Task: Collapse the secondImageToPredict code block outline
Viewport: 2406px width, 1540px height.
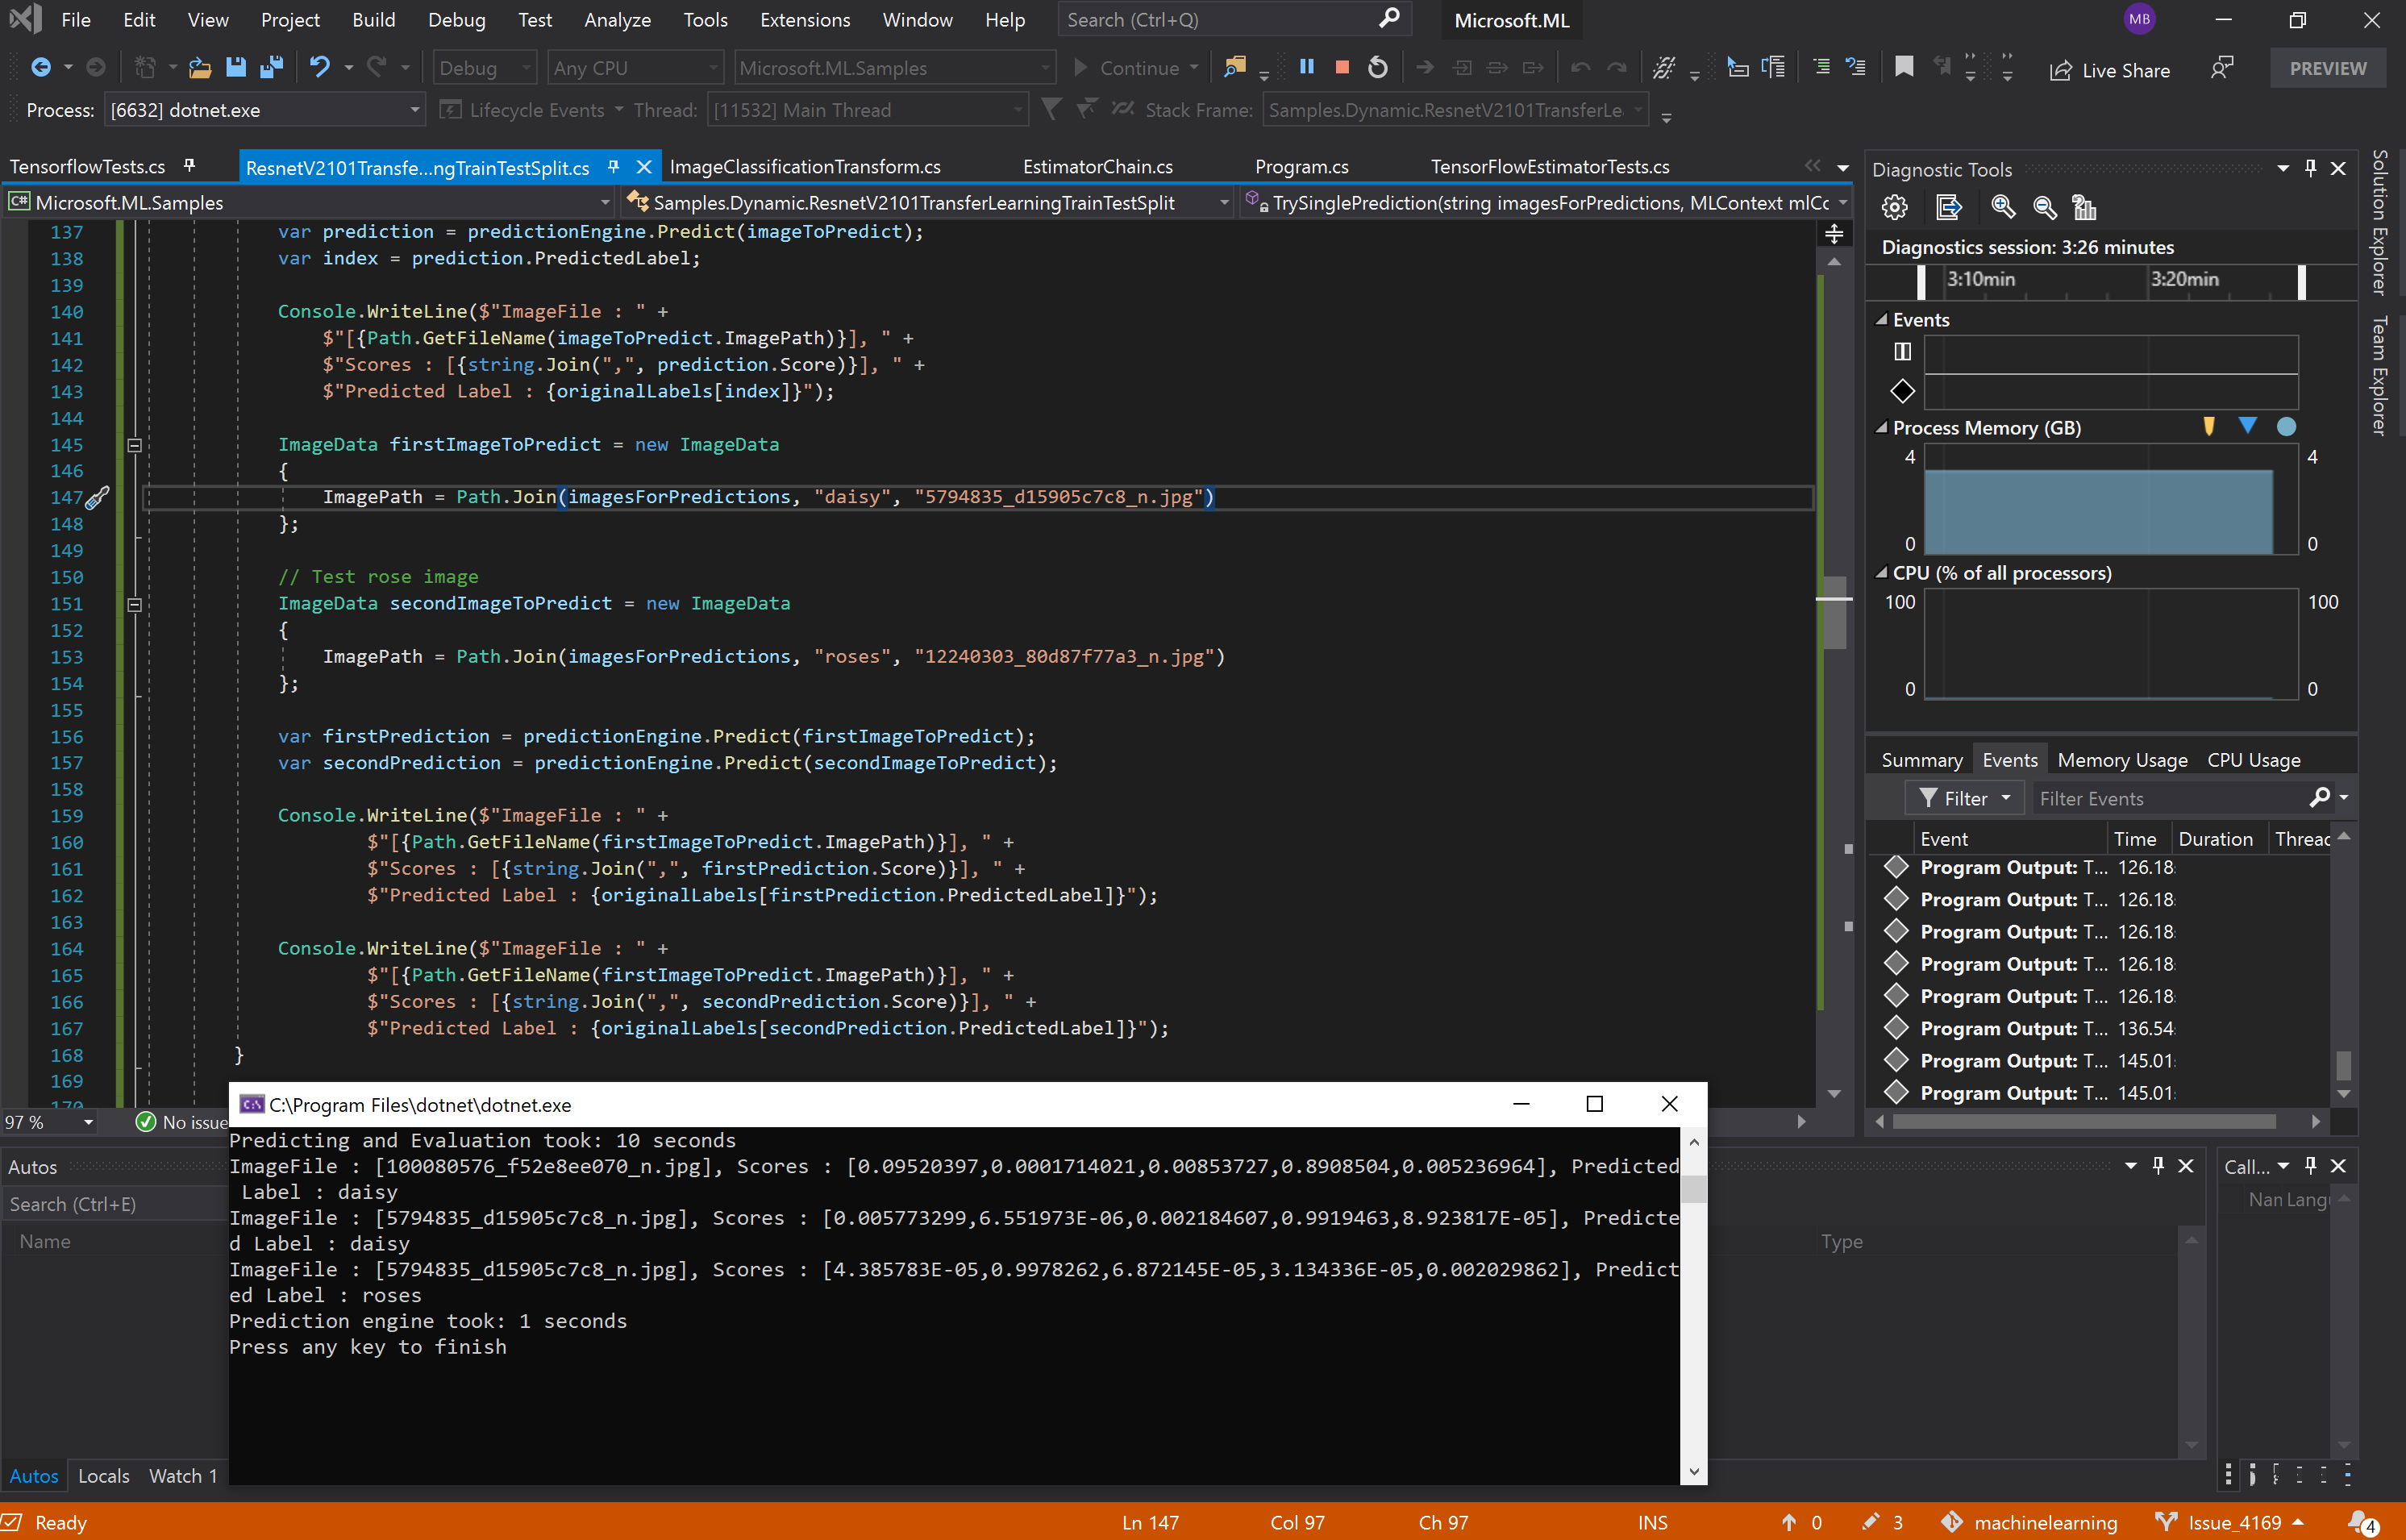Action: click(134, 604)
